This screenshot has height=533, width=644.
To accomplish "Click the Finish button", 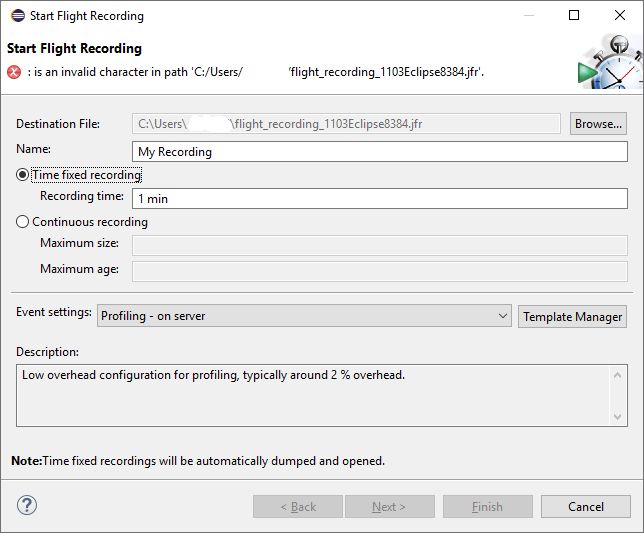I will (487, 506).
